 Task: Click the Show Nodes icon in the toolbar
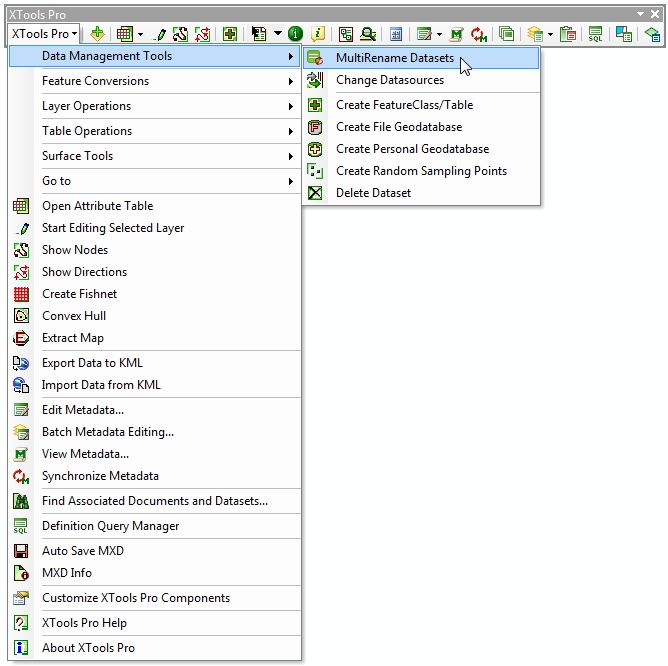pos(180,34)
